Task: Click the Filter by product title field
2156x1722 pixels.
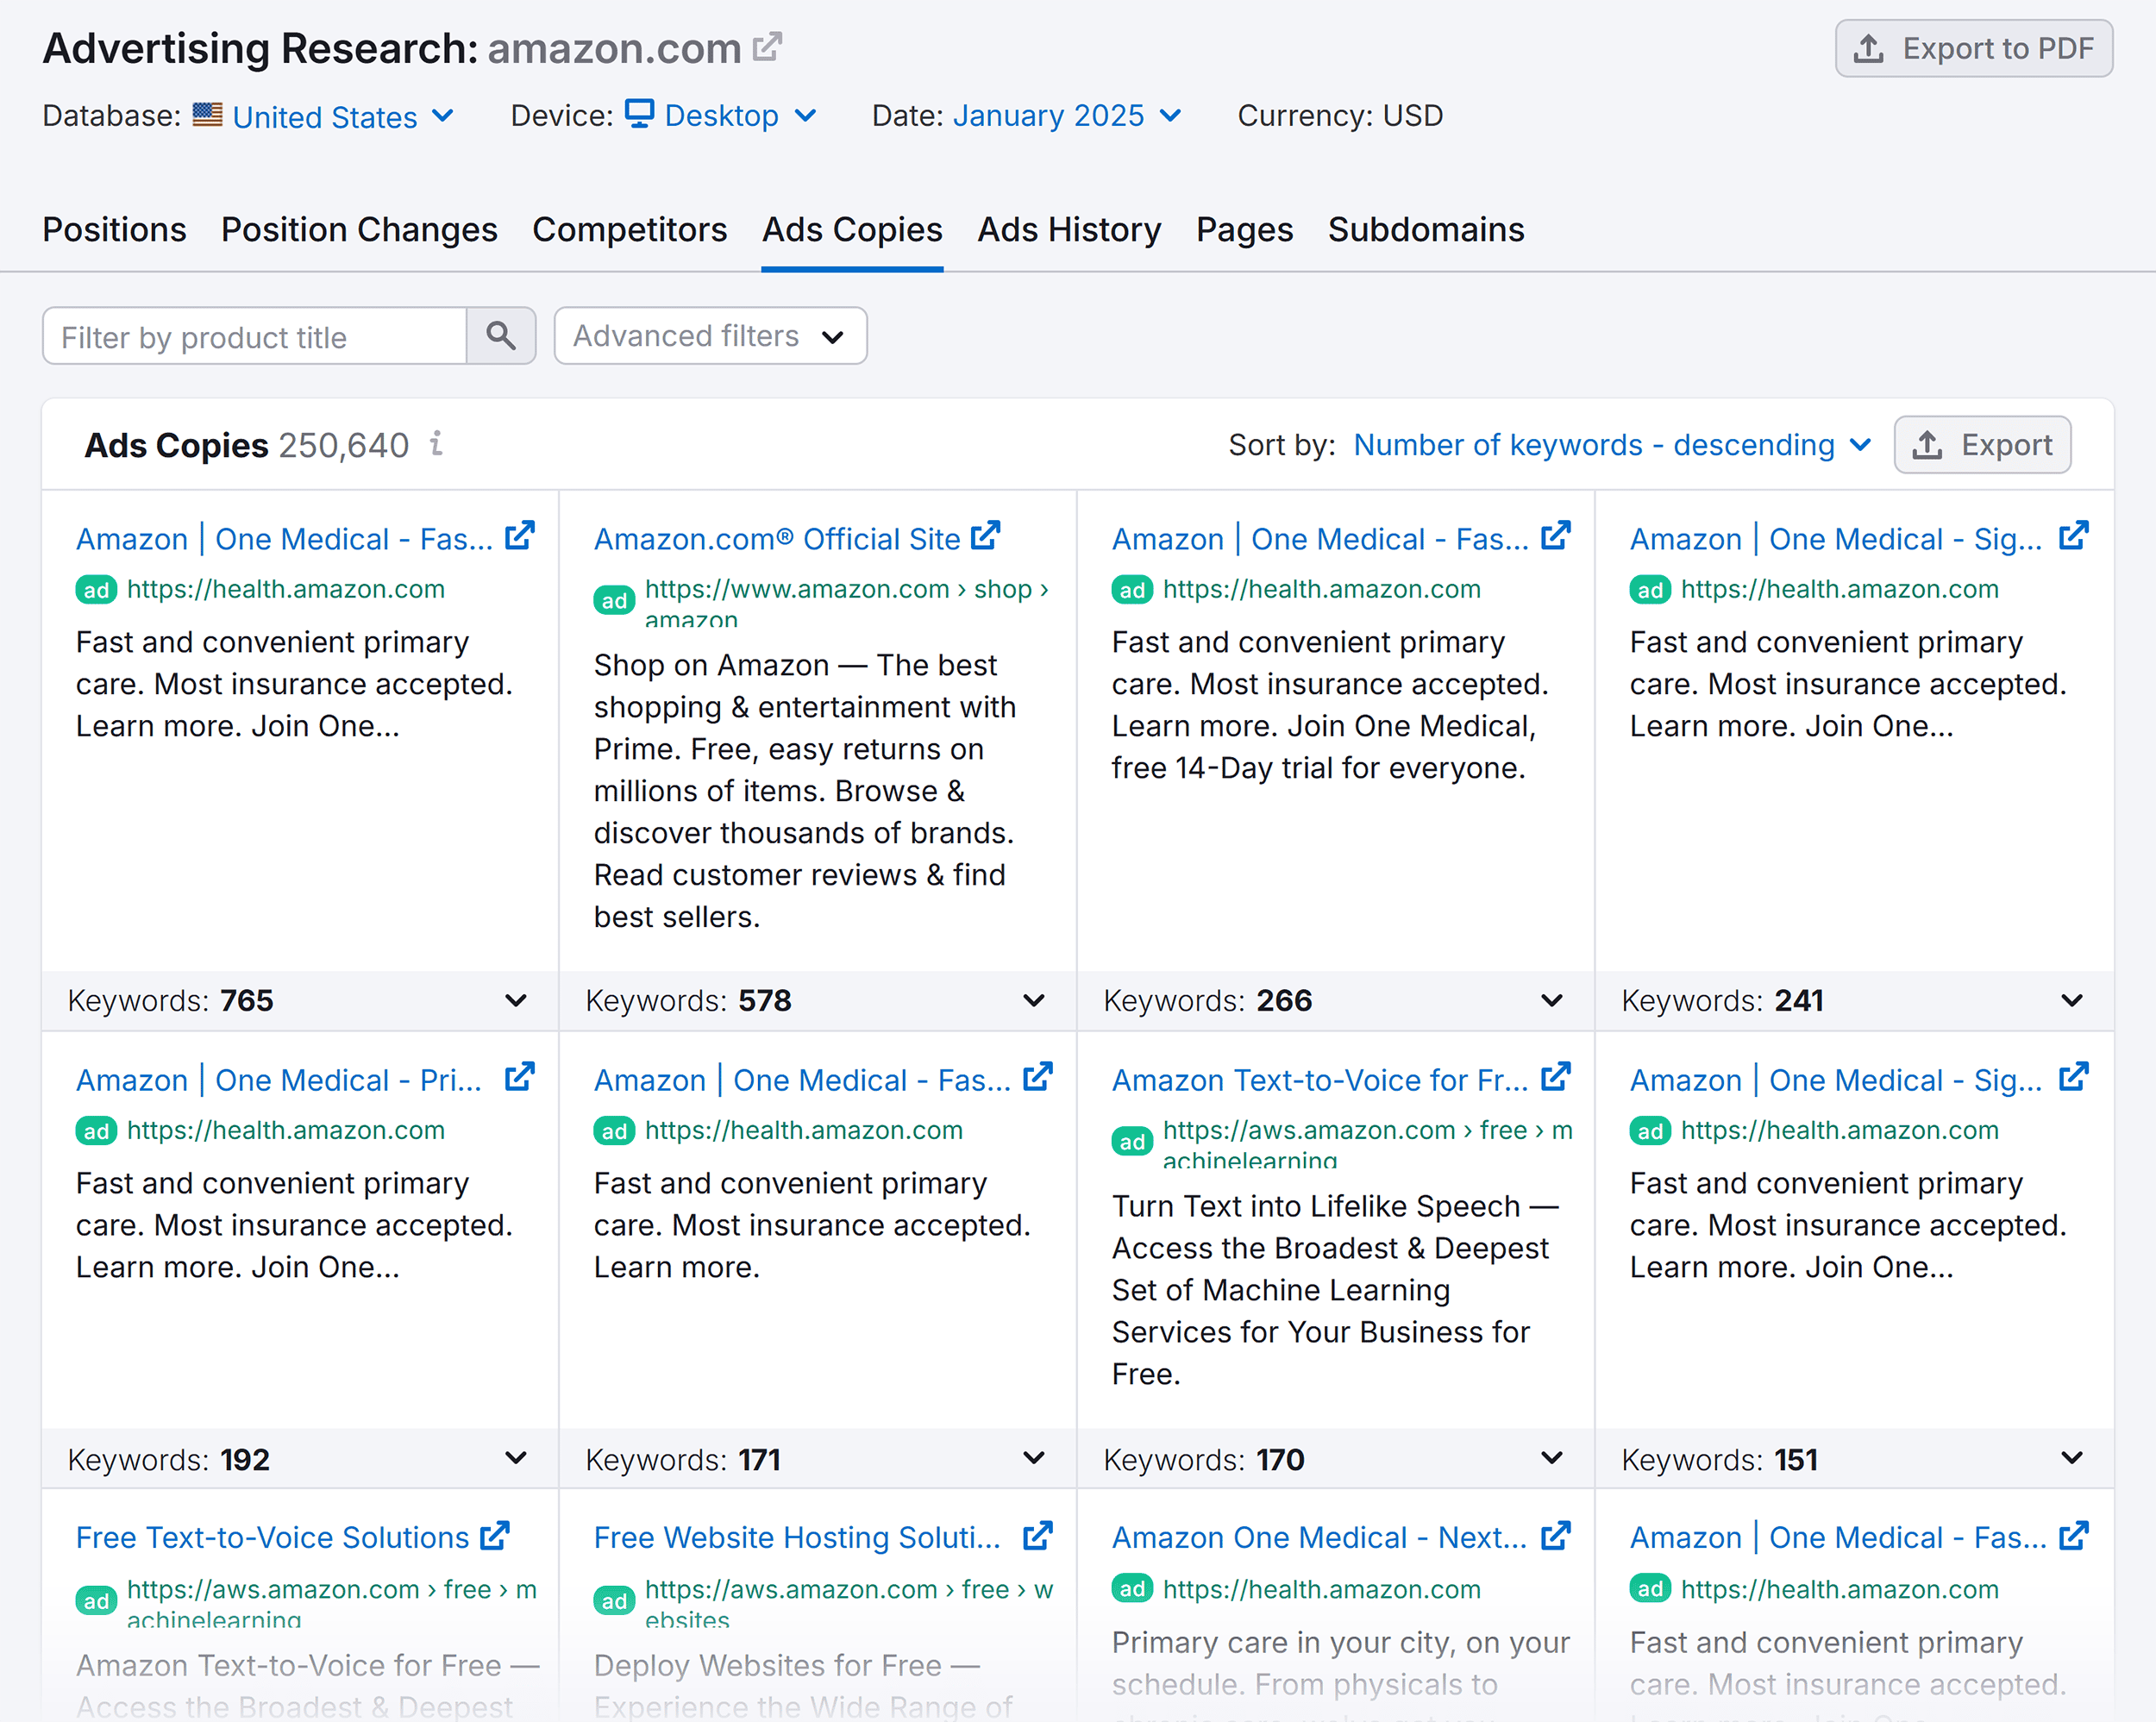Action: pos(254,336)
